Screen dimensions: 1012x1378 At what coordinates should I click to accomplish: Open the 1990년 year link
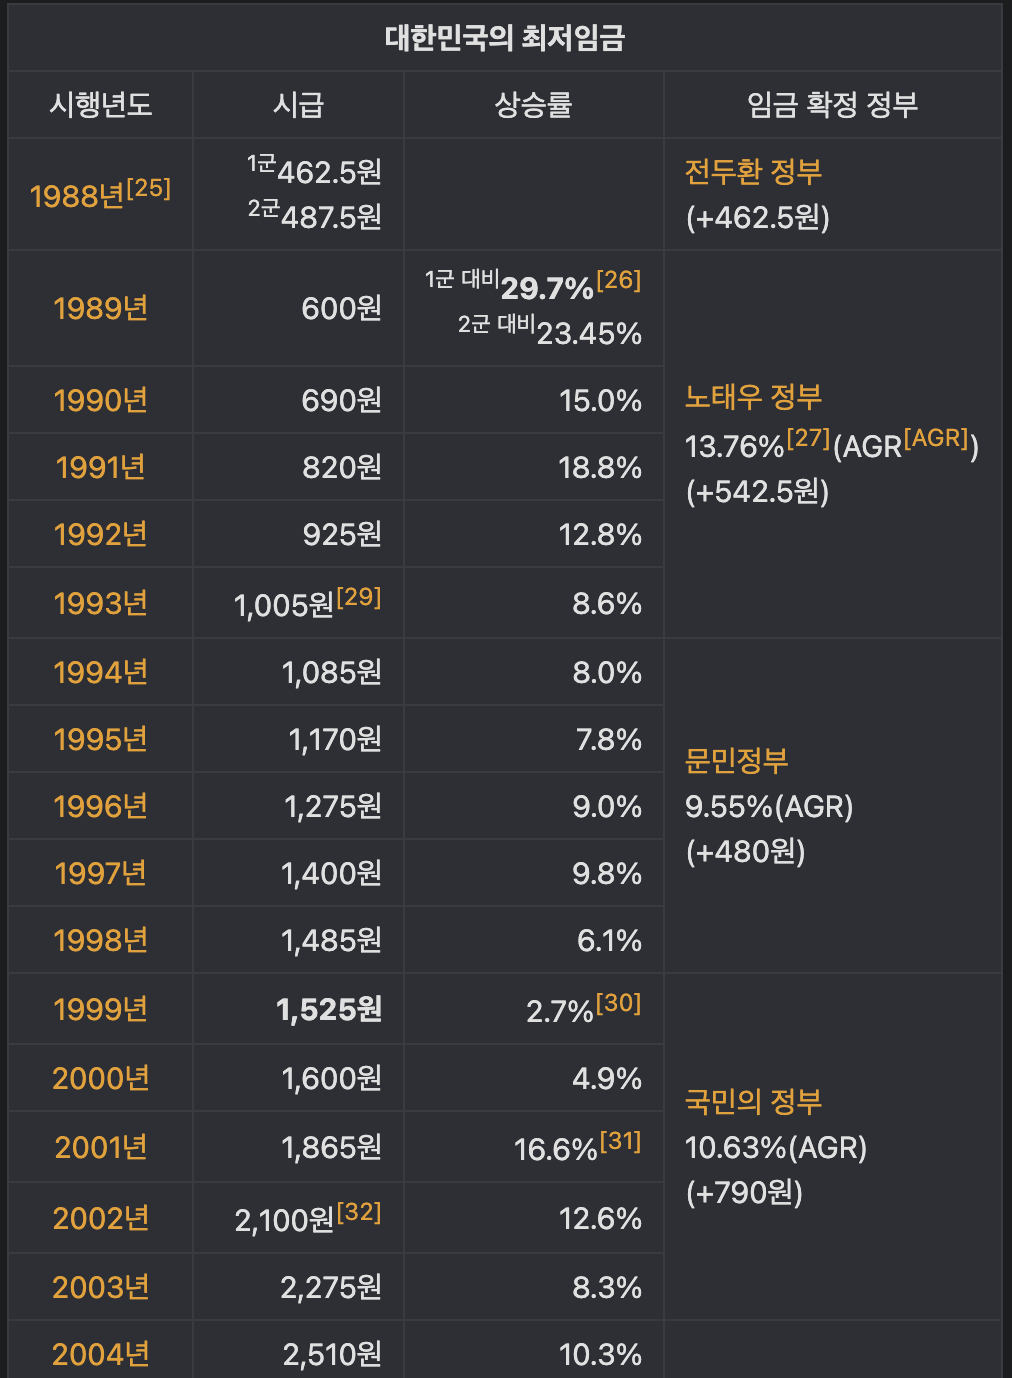tap(101, 400)
